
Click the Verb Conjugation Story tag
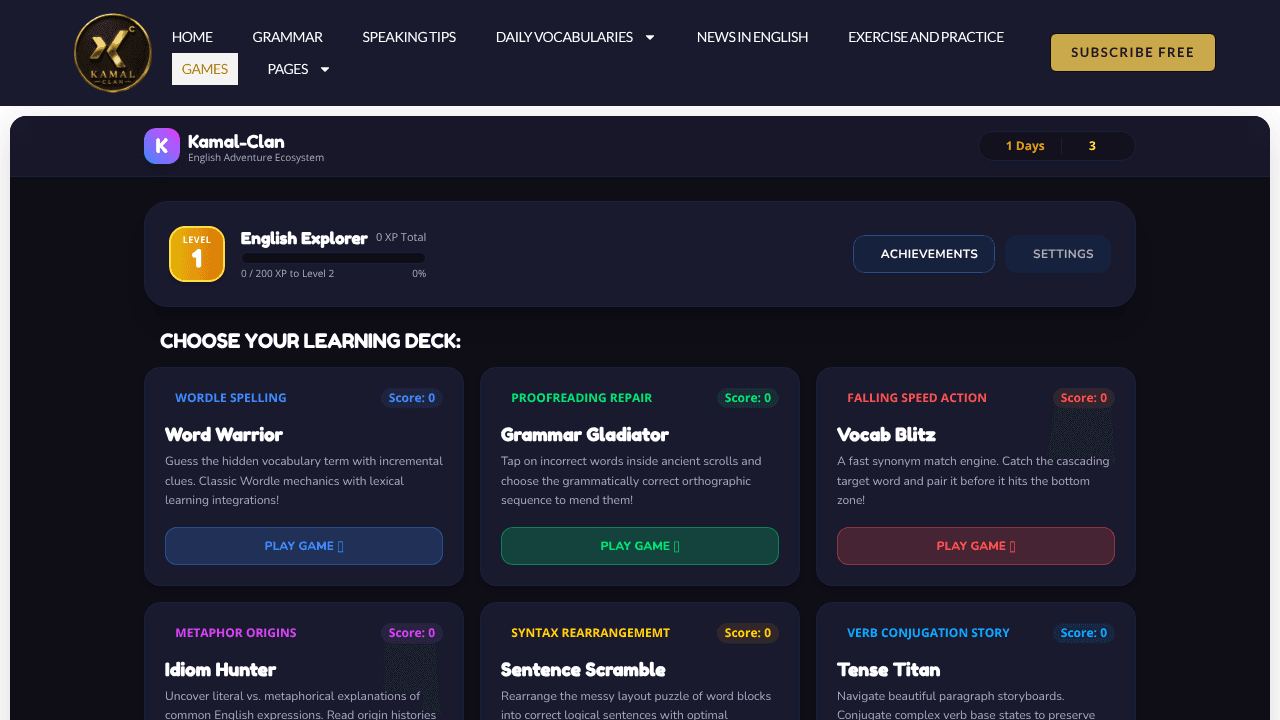point(928,633)
